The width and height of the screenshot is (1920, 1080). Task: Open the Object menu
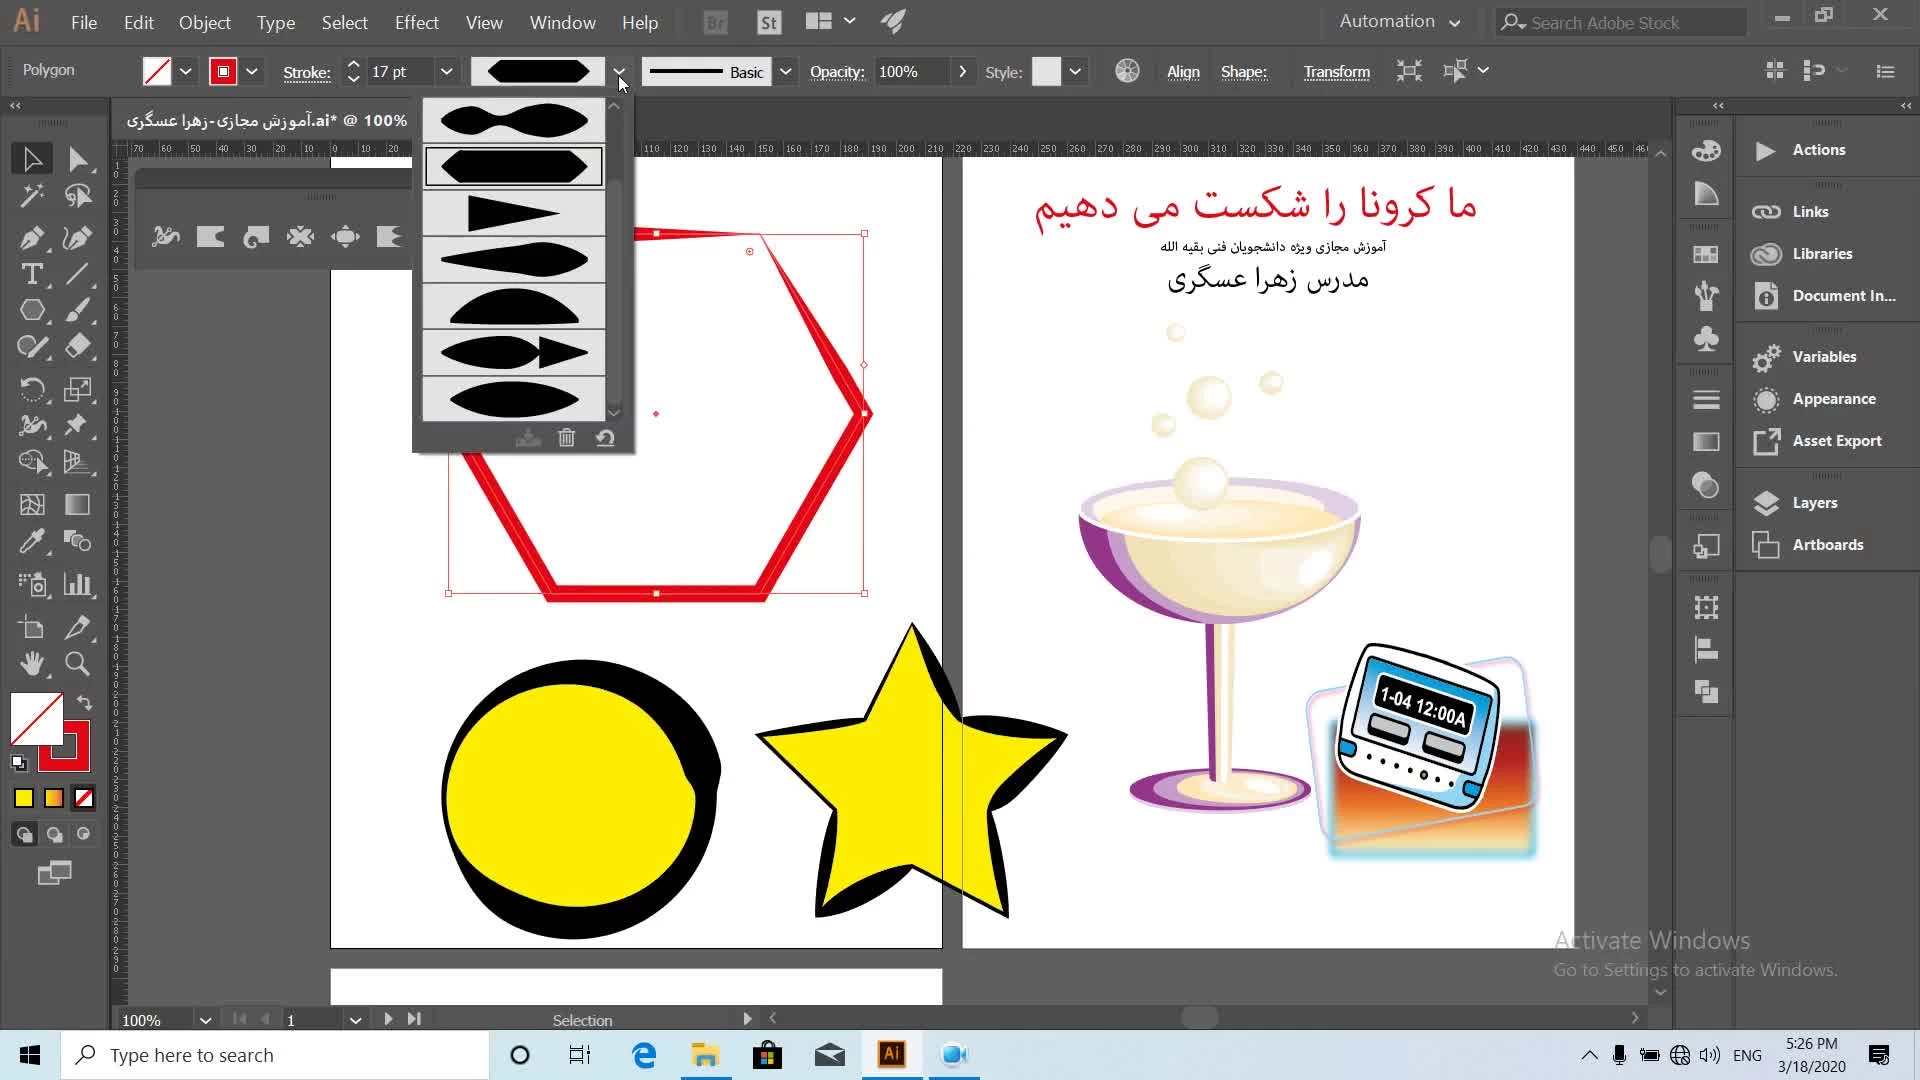pyautogui.click(x=204, y=22)
